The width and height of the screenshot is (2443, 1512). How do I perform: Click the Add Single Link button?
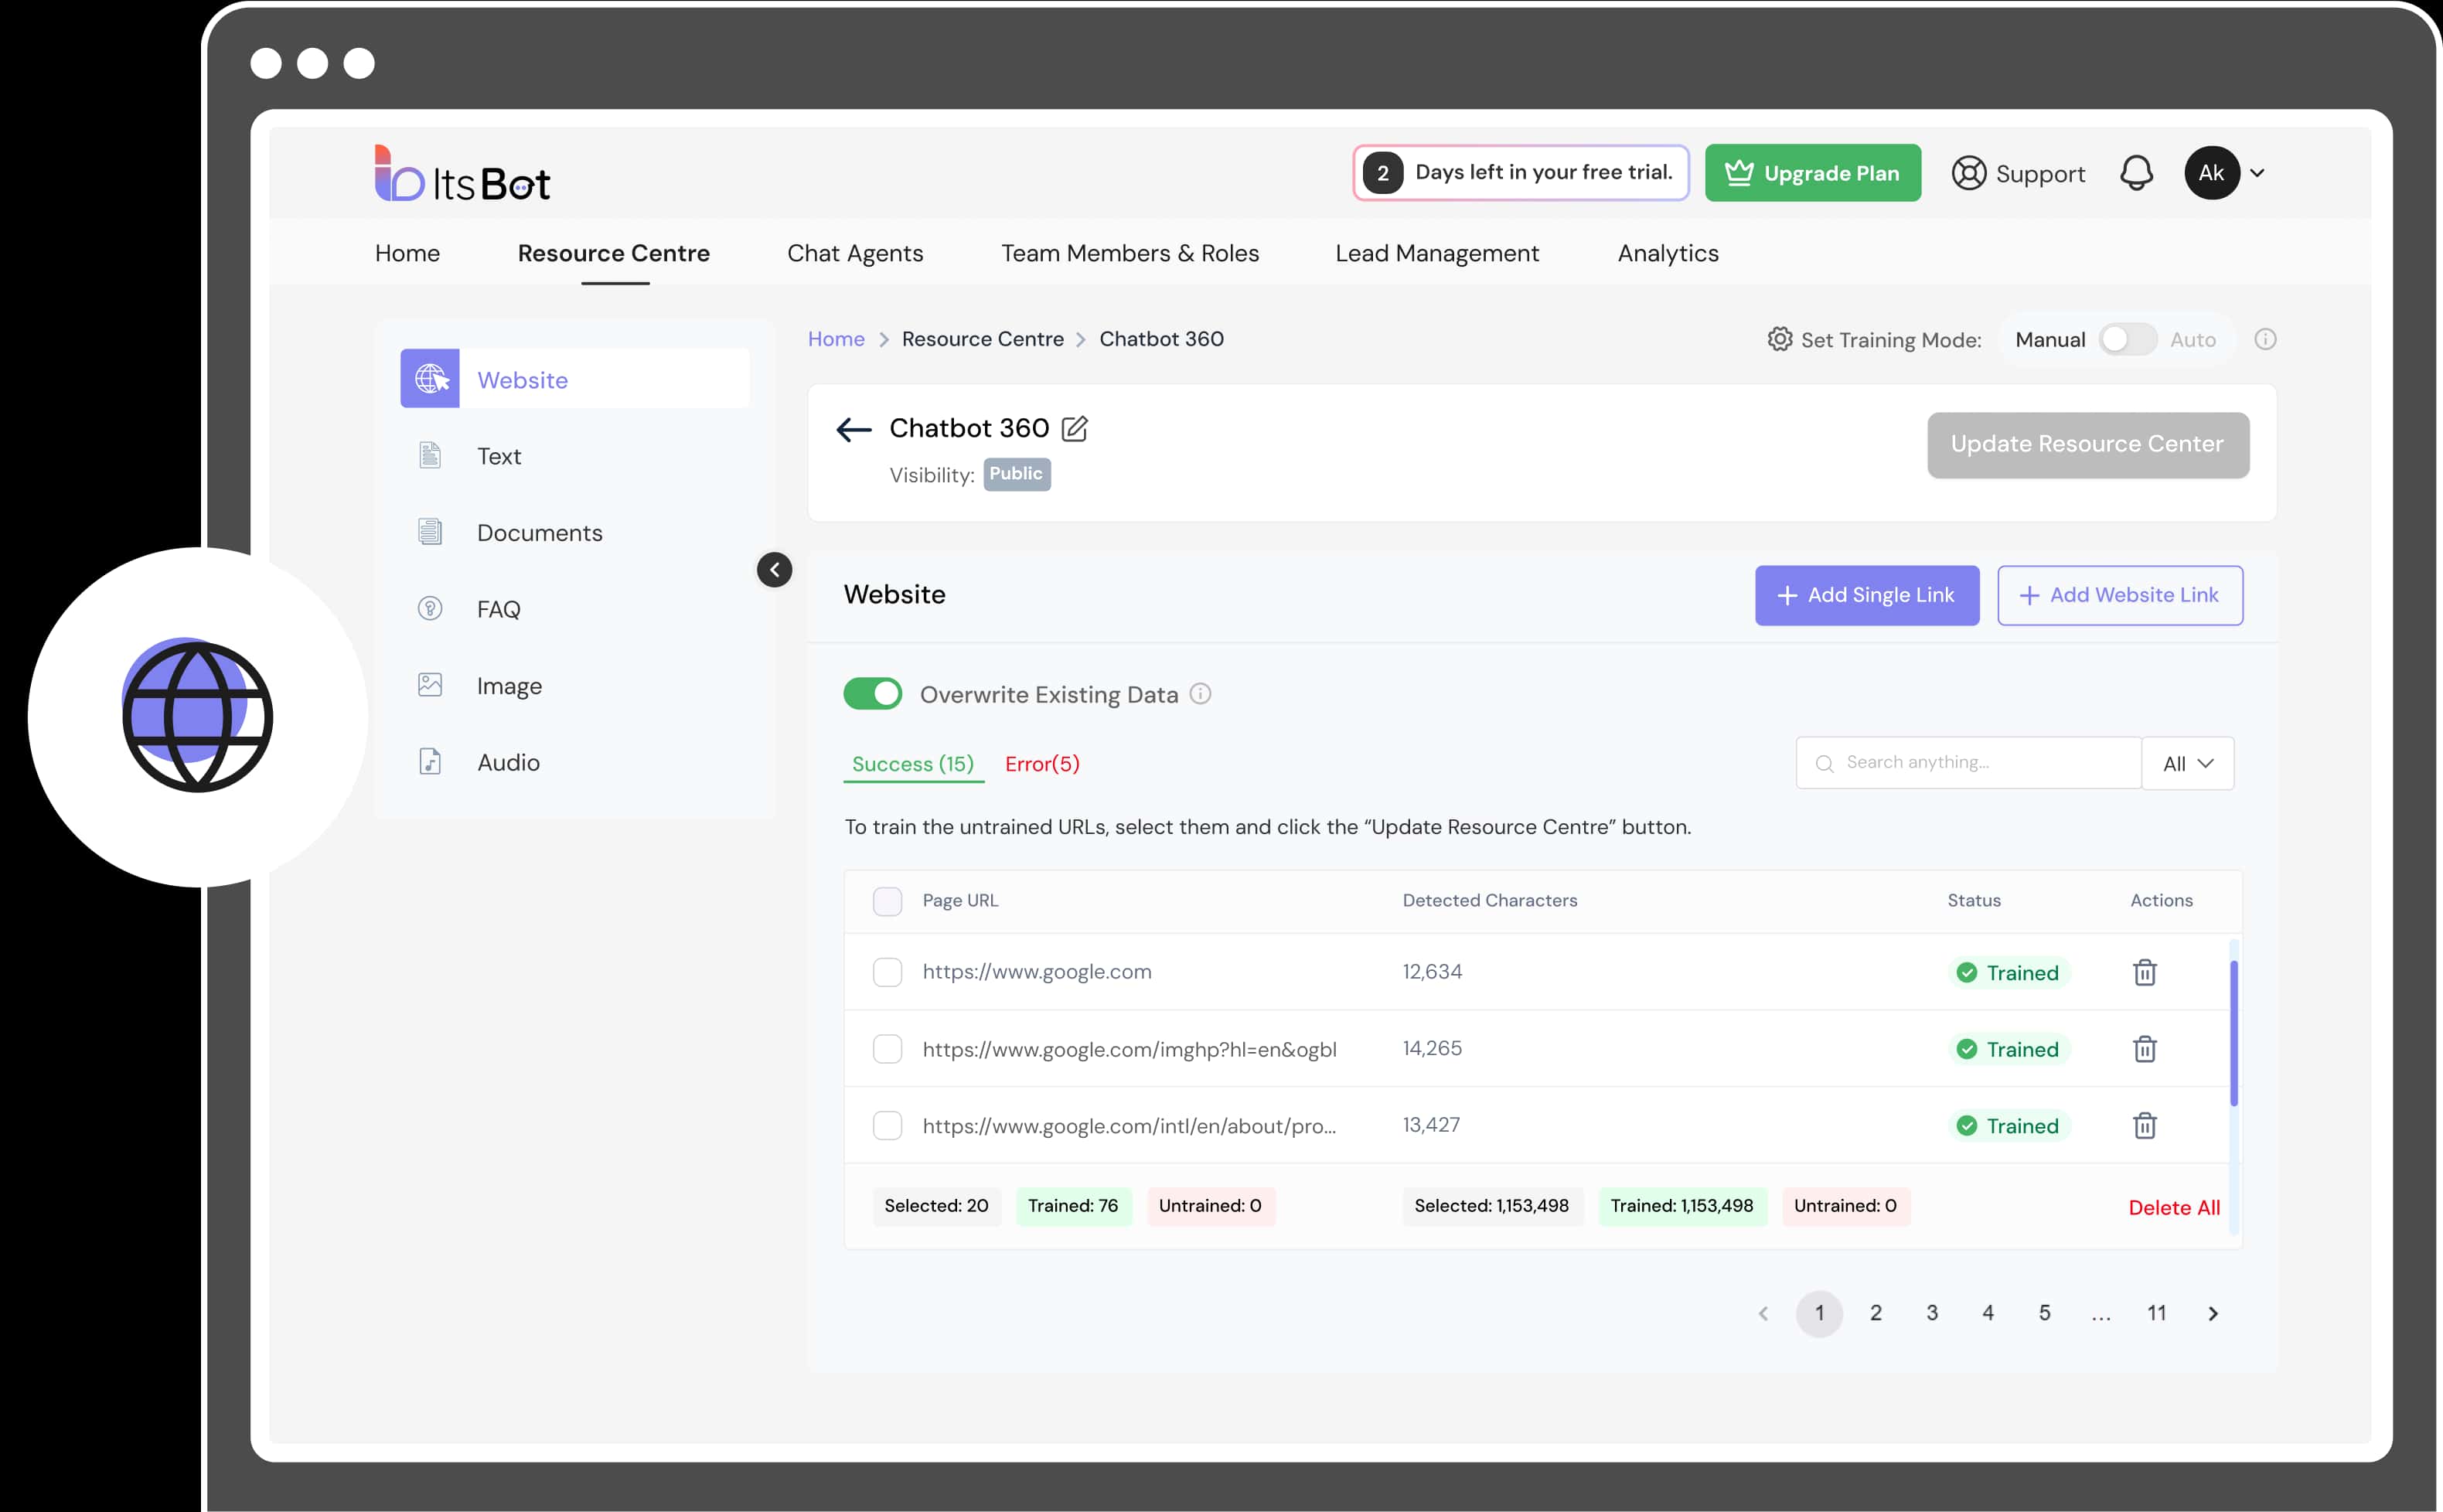[x=1866, y=595]
